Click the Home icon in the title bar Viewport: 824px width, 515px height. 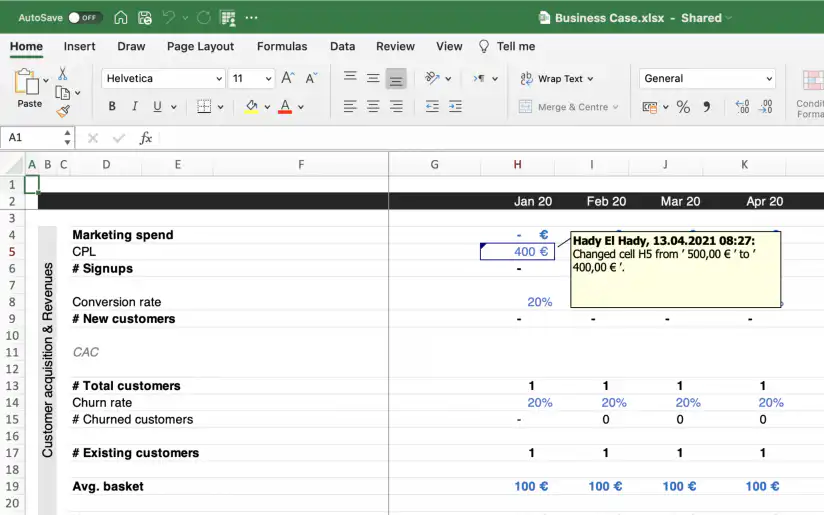pos(120,17)
